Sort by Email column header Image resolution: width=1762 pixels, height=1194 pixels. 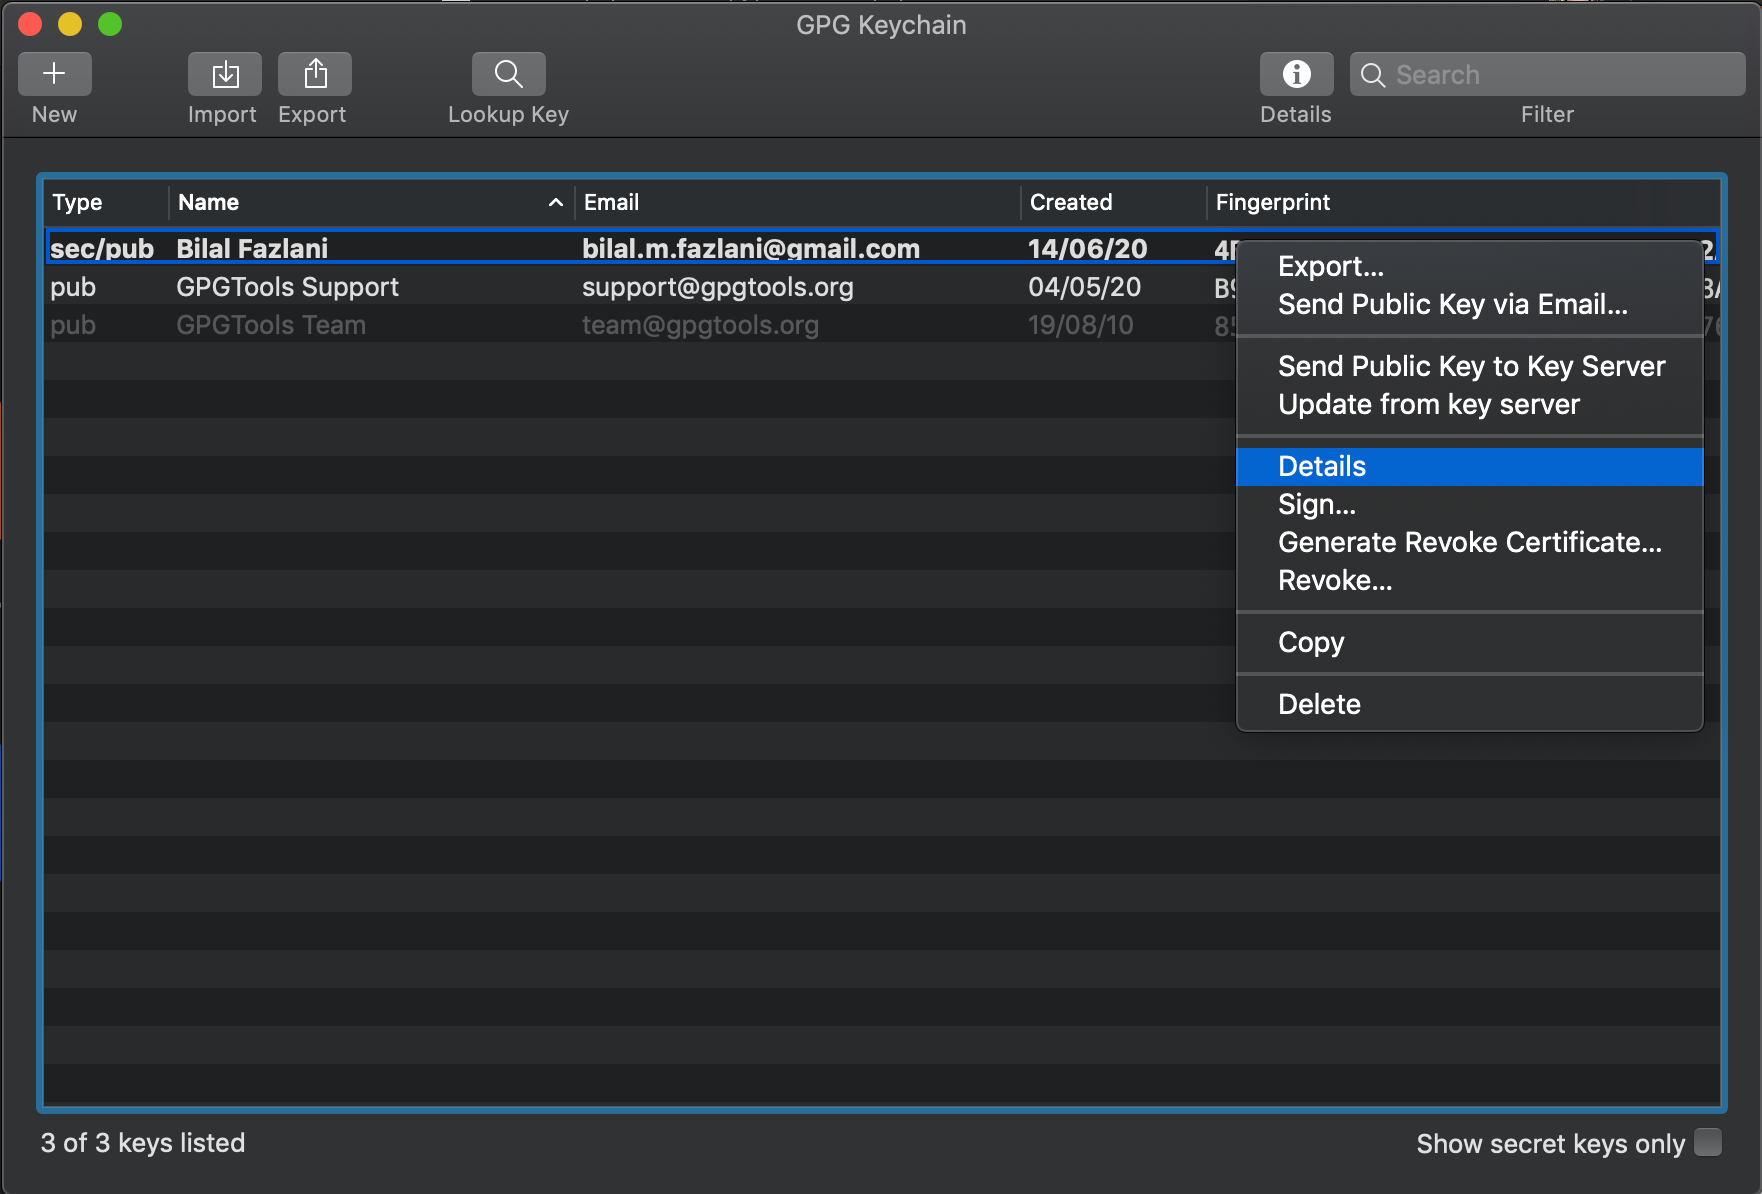[797, 202]
